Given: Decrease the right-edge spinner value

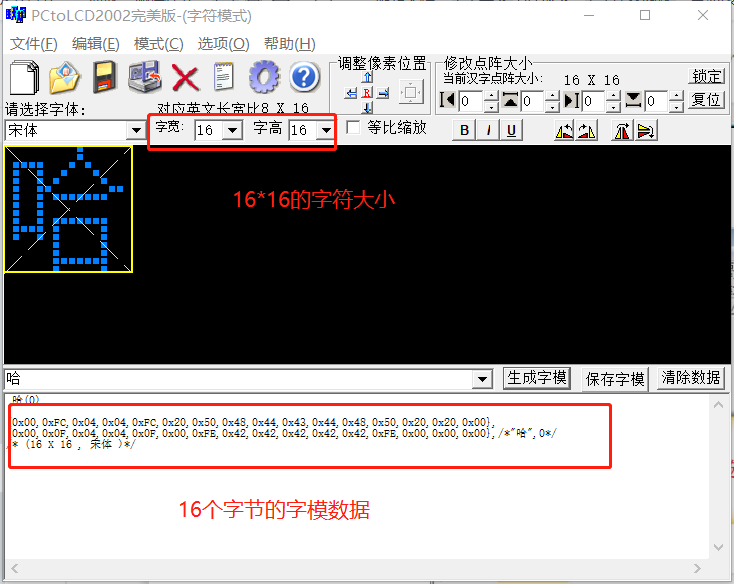Looking at the screenshot, I should pos(614,106).
